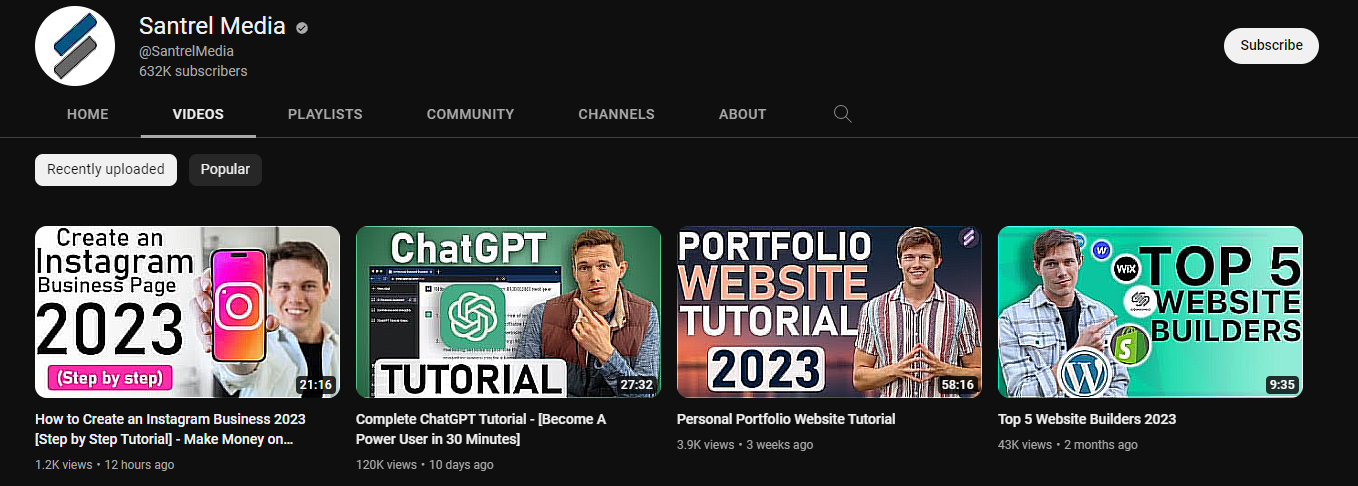
Task: Open the PLAYLISTS tab
Action: (325, 114)
